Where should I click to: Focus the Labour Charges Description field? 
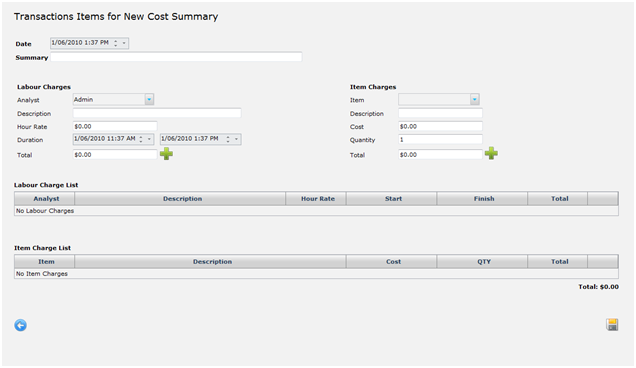pos(157,113)
